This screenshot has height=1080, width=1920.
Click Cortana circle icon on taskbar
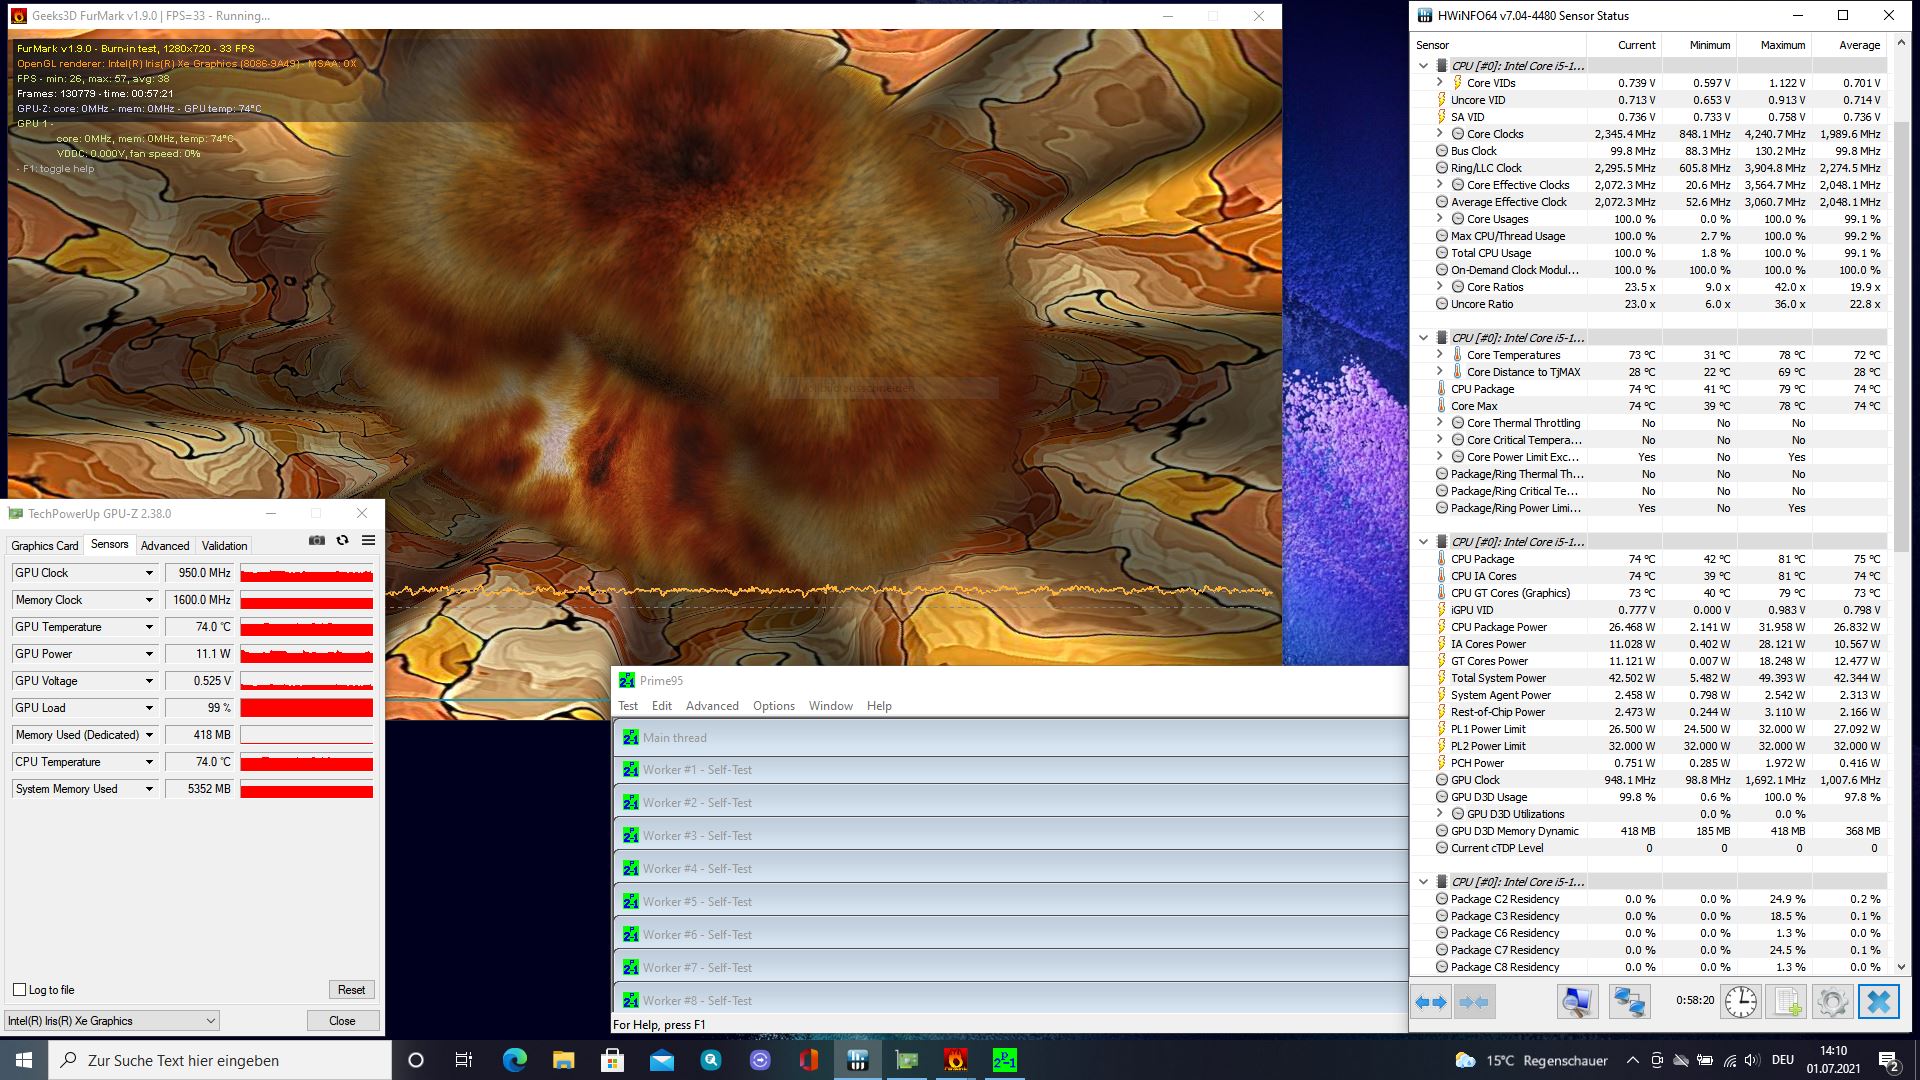click(x=416, y=1060)
